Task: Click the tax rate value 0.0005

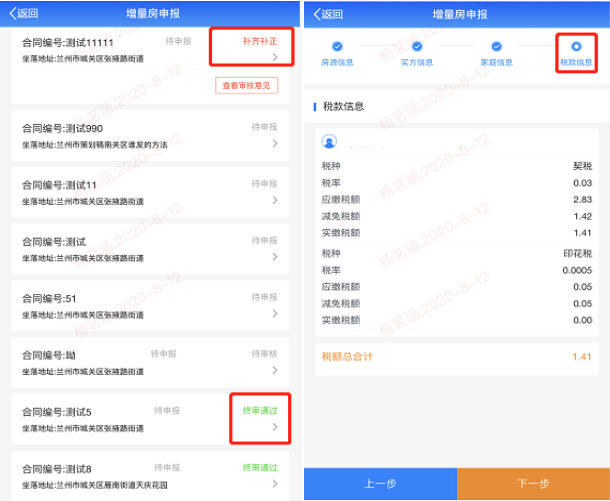Action: click(x=577, y=270)
